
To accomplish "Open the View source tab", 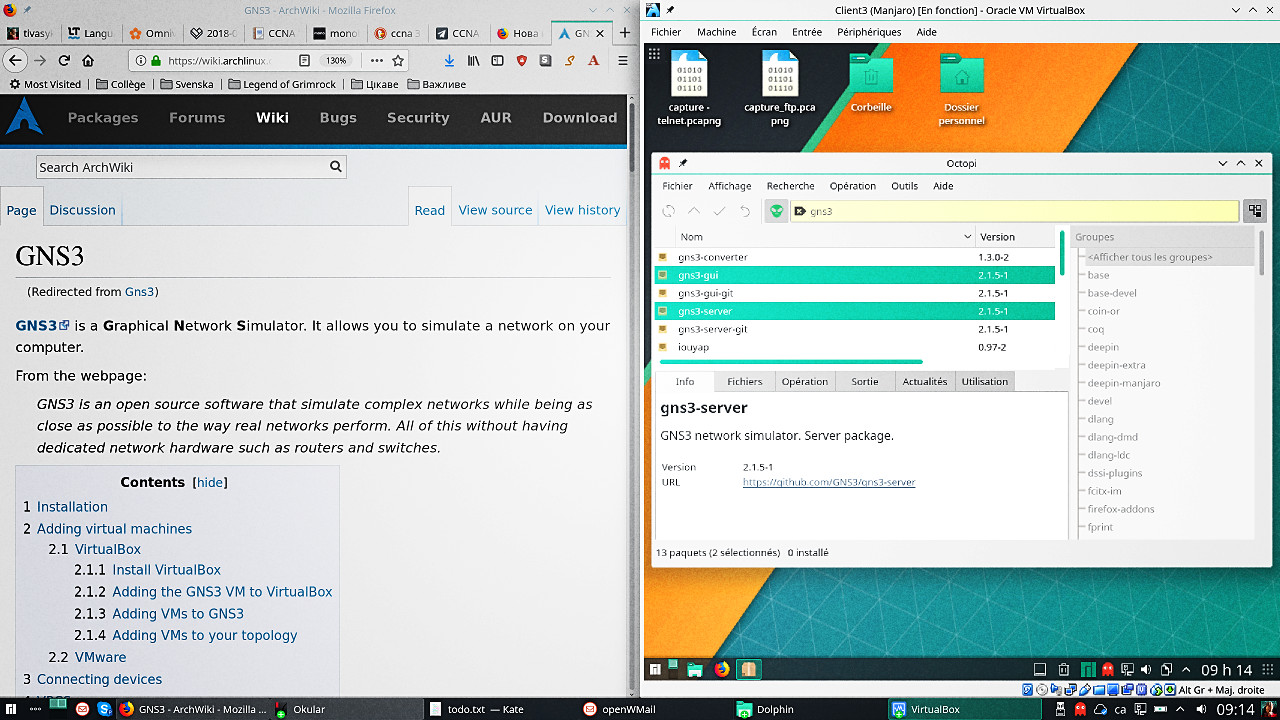I will [x=495, y=210].
